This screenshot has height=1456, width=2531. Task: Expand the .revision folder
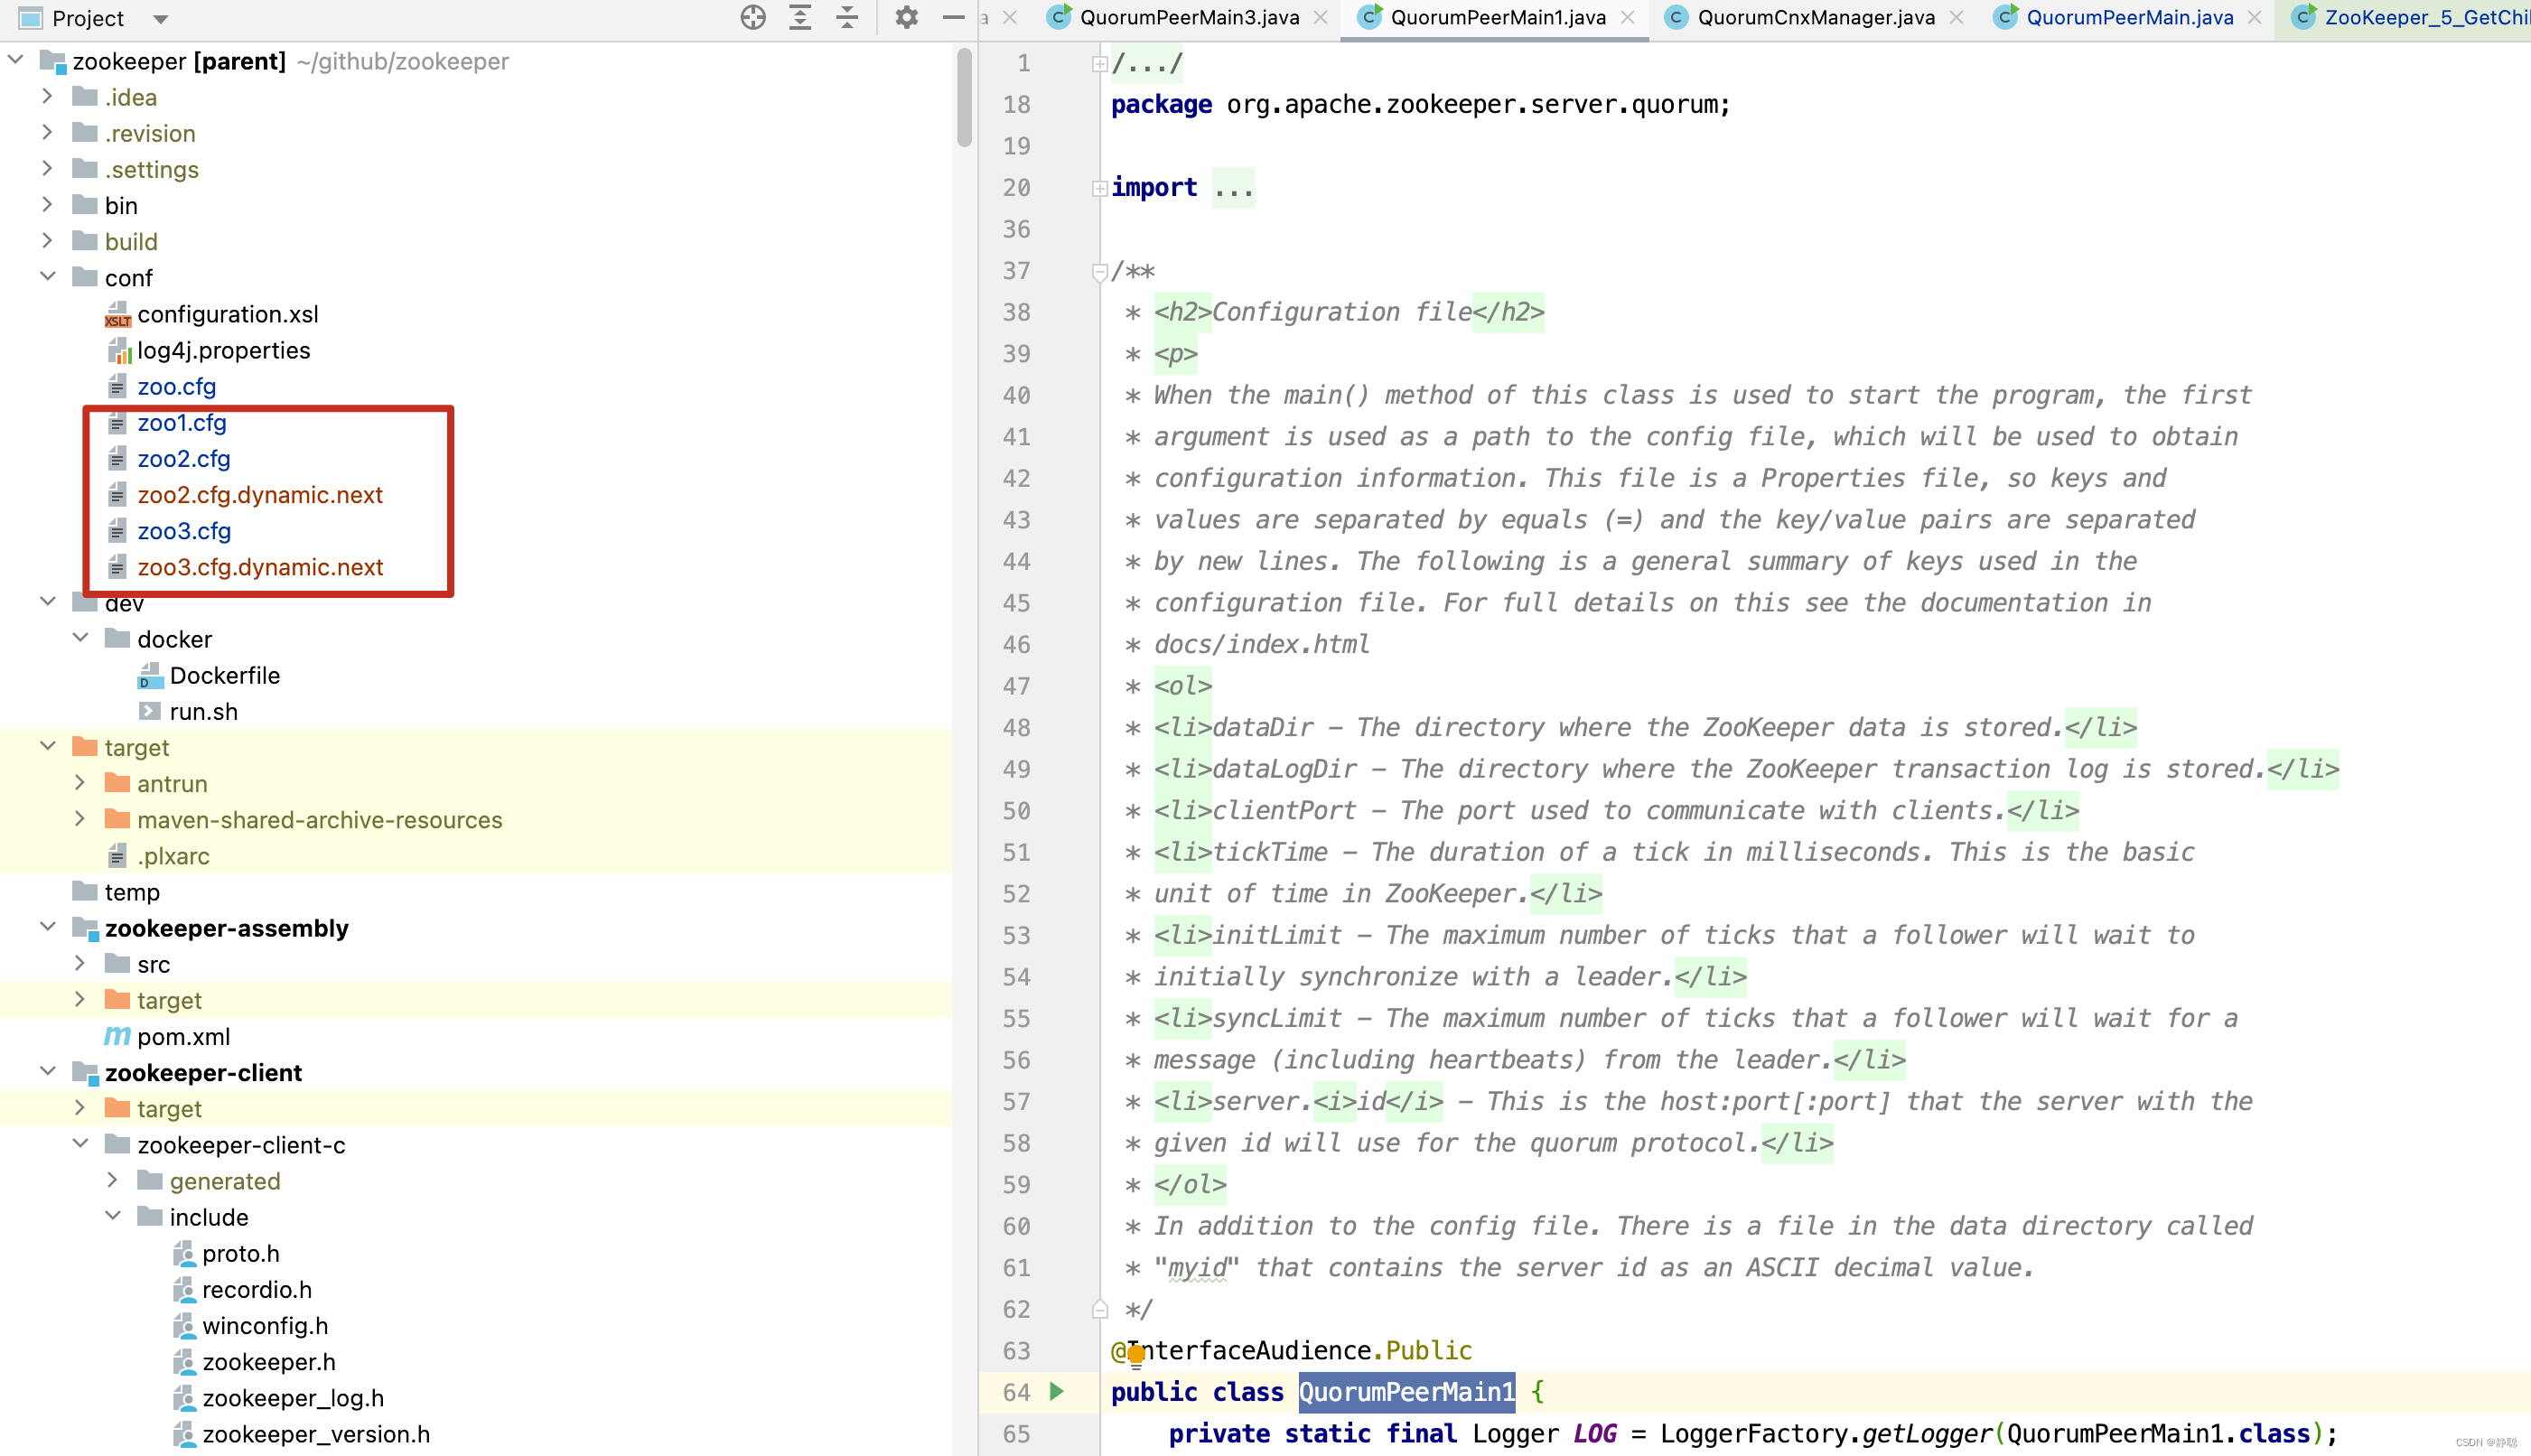click(47, 132)
